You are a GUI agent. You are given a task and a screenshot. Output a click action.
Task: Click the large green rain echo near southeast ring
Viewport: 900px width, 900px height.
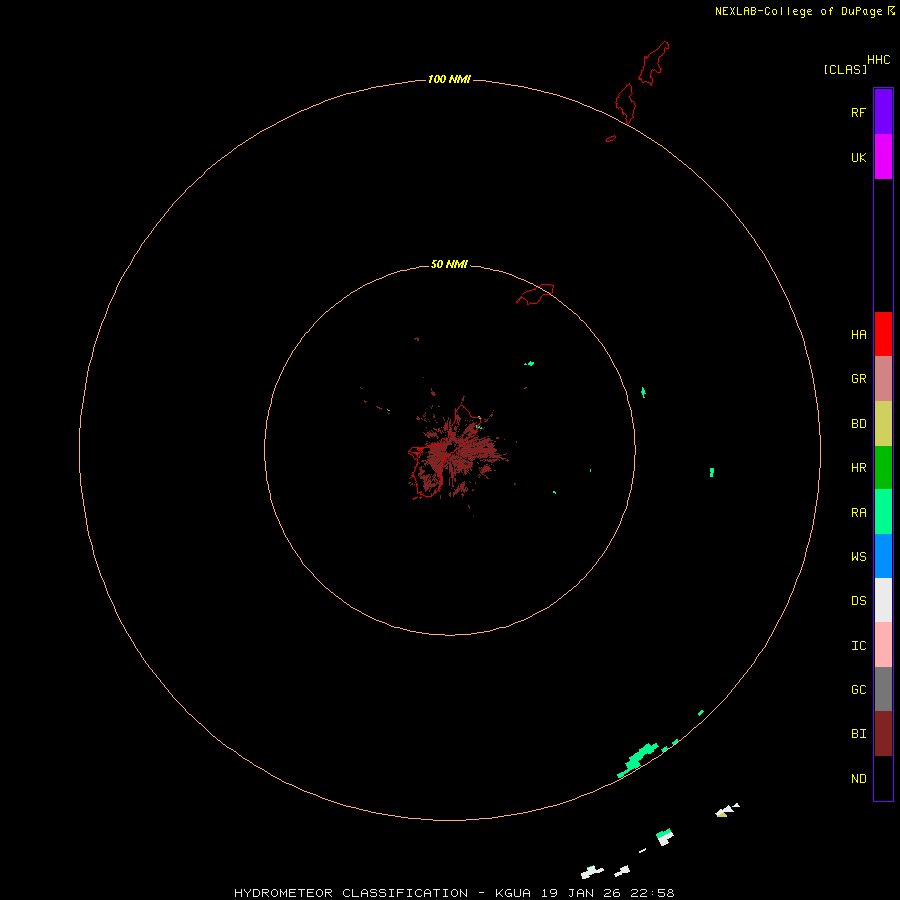[x=637, y=760]
